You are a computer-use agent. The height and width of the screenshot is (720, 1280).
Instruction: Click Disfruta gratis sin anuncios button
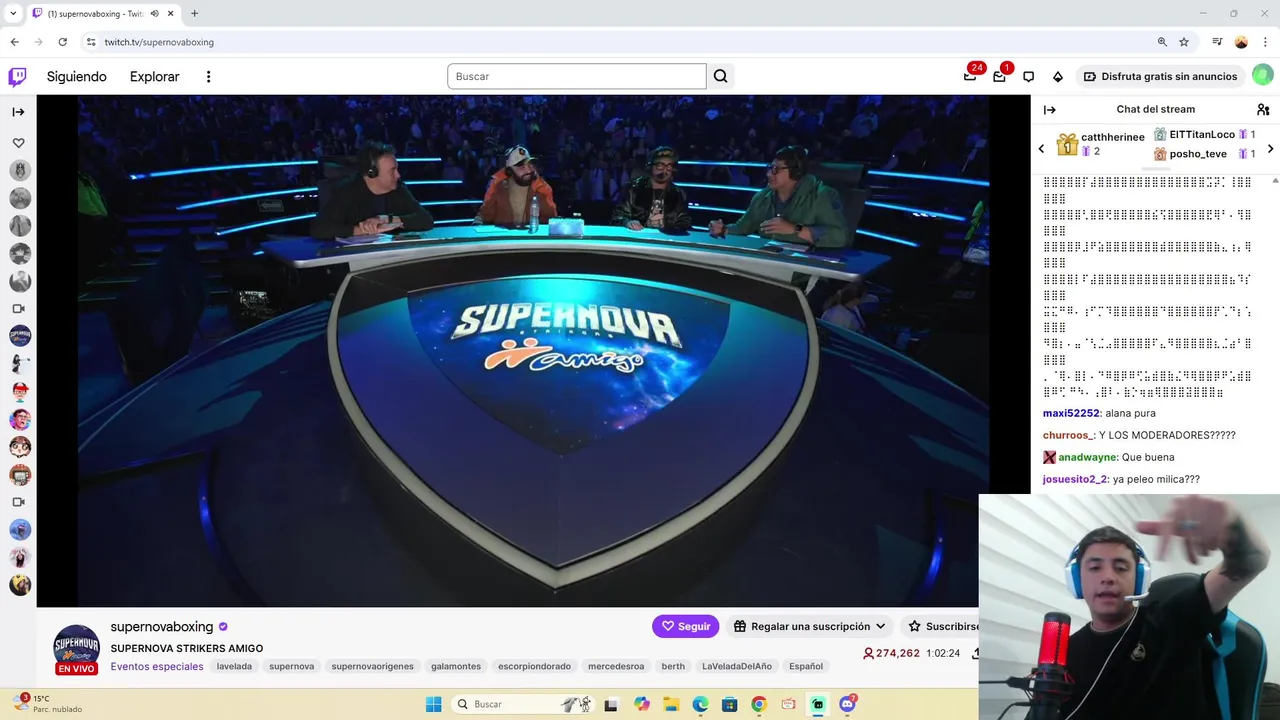click(1160, 76)
